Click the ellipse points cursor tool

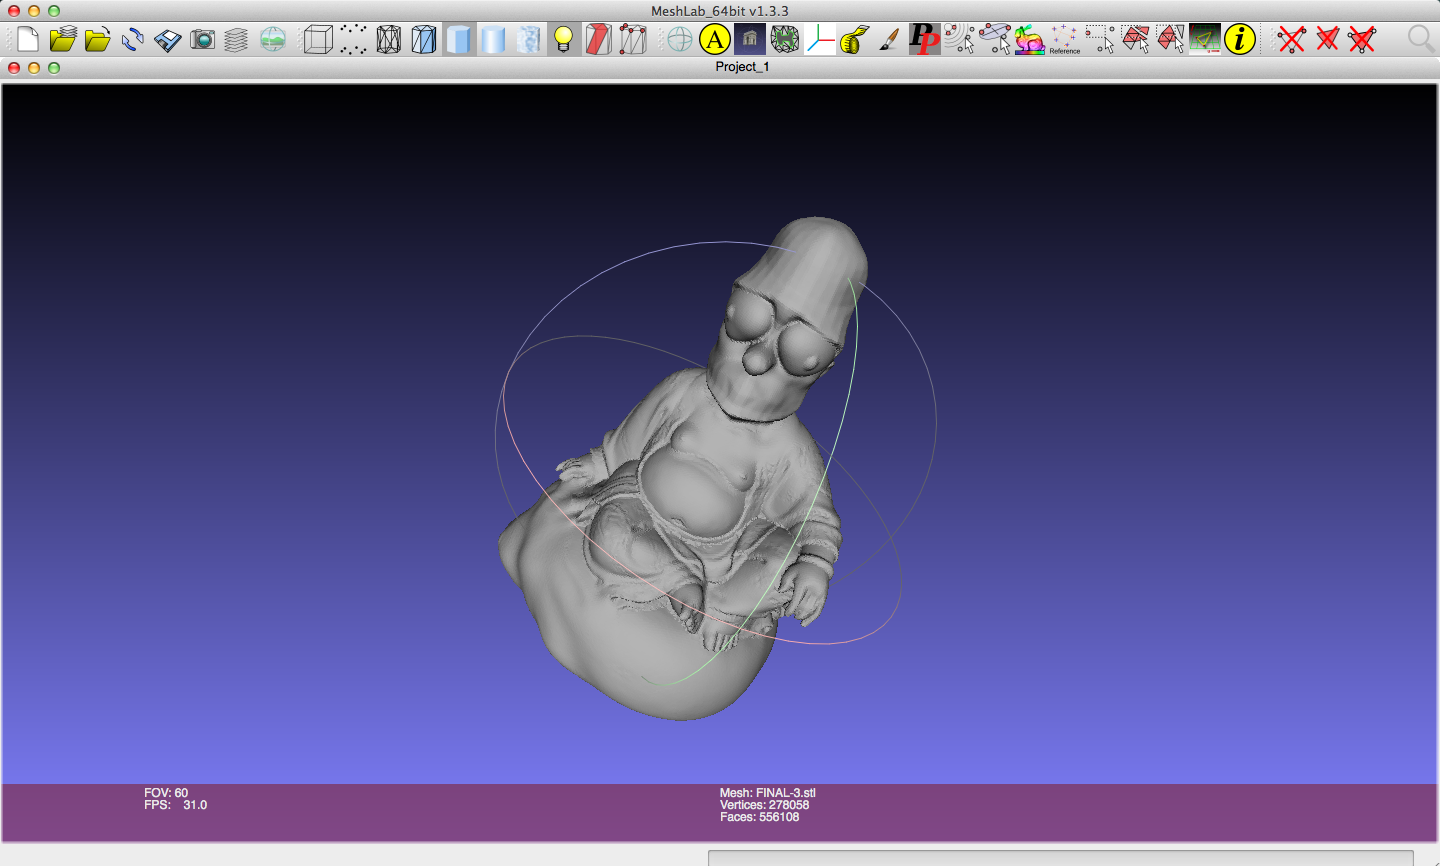pyautogui.click(x=995, y=40)
